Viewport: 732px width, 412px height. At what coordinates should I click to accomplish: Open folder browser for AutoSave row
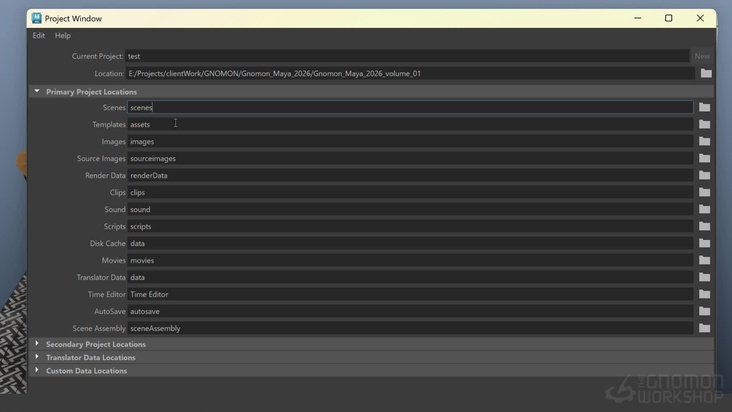click(x=704, y=311)
